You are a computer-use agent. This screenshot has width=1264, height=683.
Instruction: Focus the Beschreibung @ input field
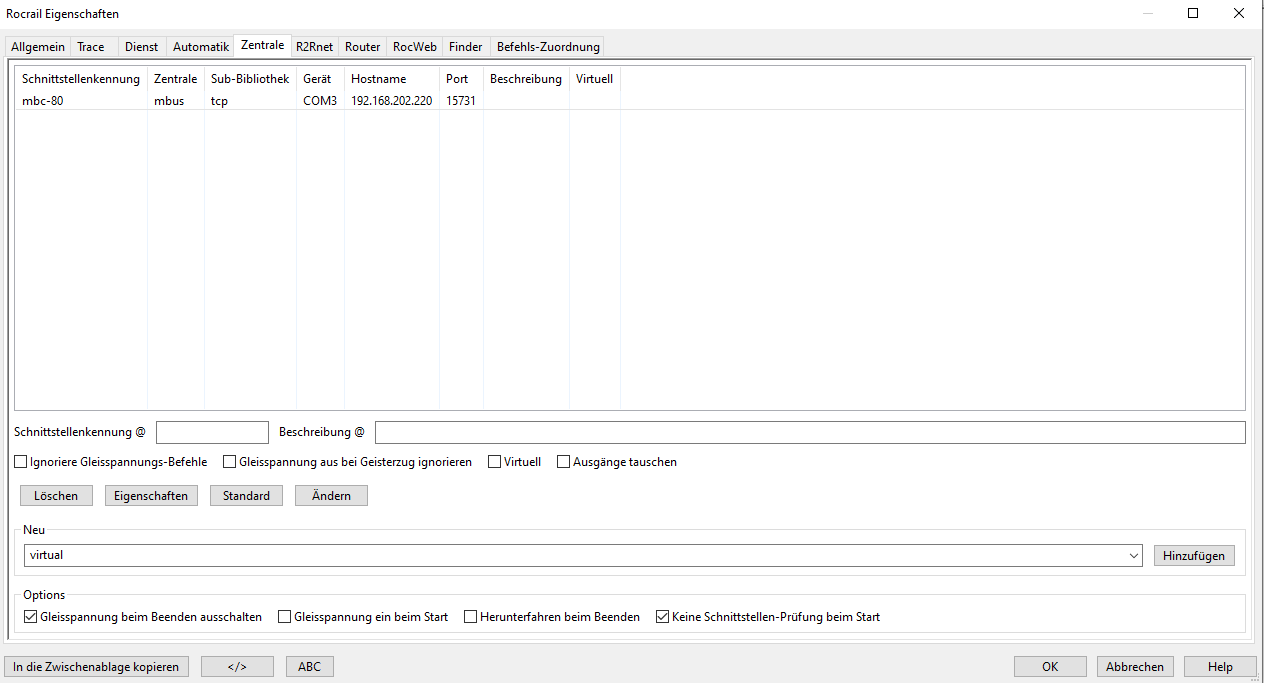(x=810, y=432)
